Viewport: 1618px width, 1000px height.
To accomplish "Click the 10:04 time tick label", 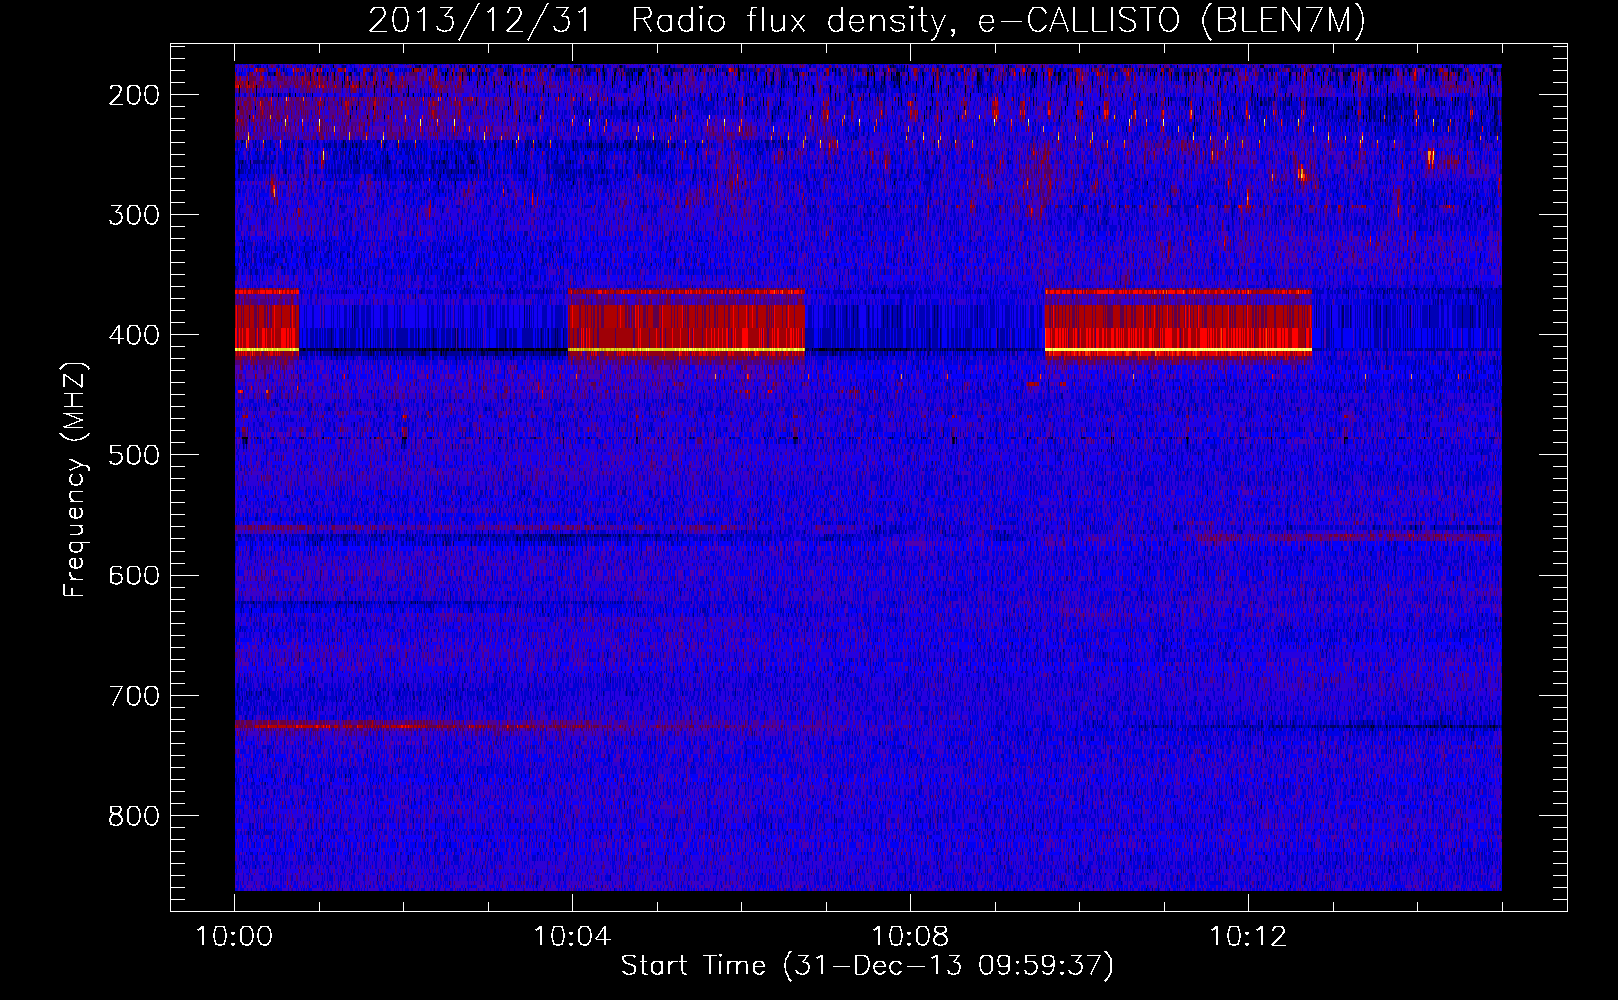I will 572,937.
